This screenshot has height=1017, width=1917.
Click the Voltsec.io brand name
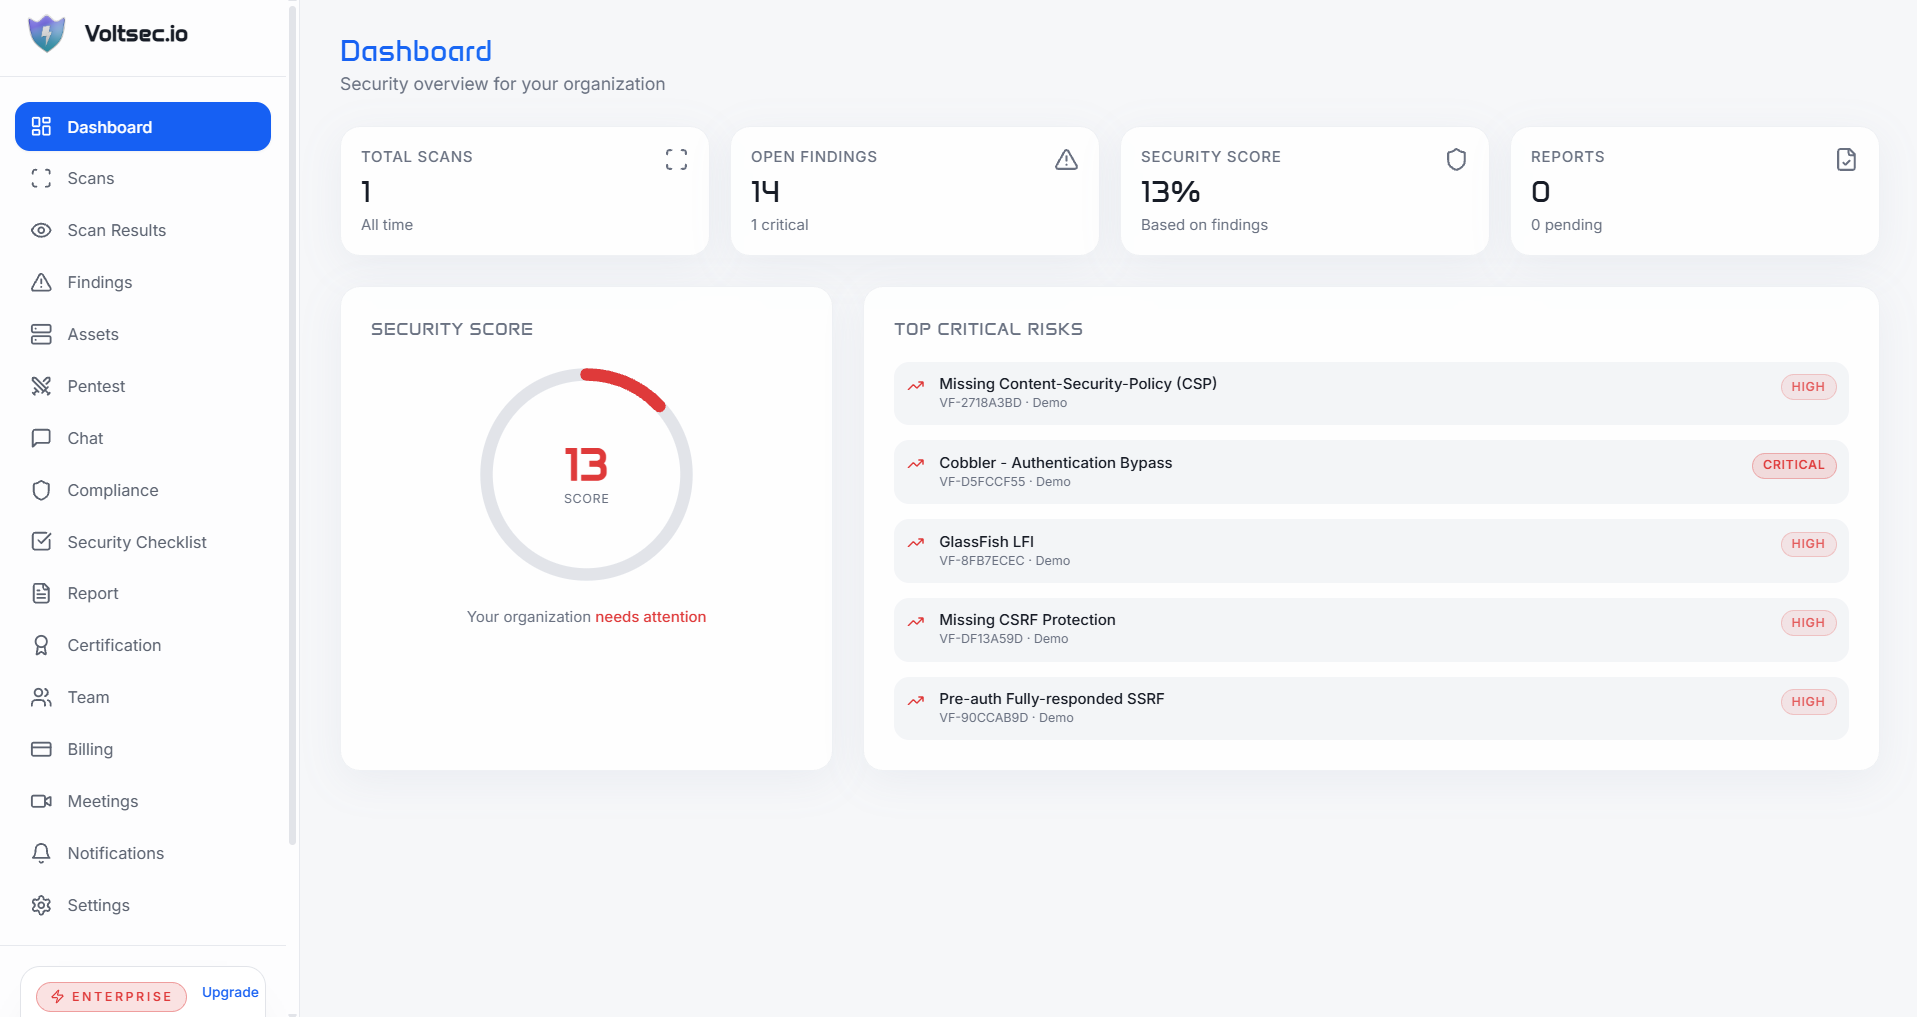[x=136, y=34]
